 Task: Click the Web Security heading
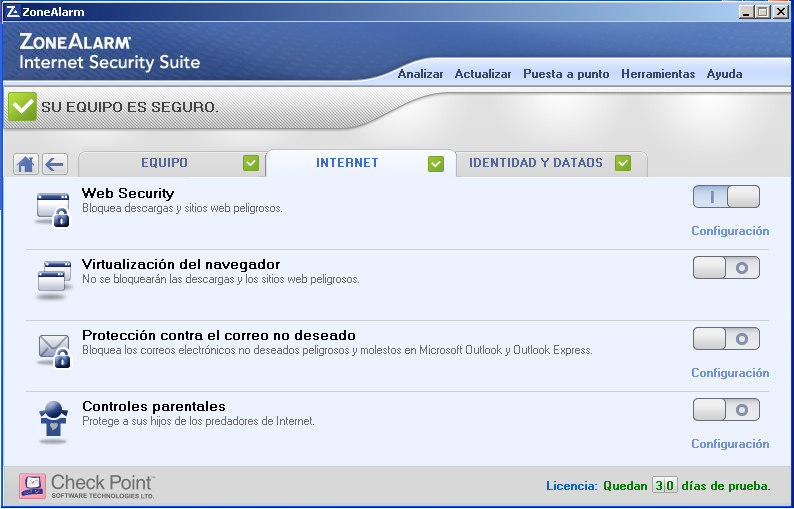click(x=128, y=193)
